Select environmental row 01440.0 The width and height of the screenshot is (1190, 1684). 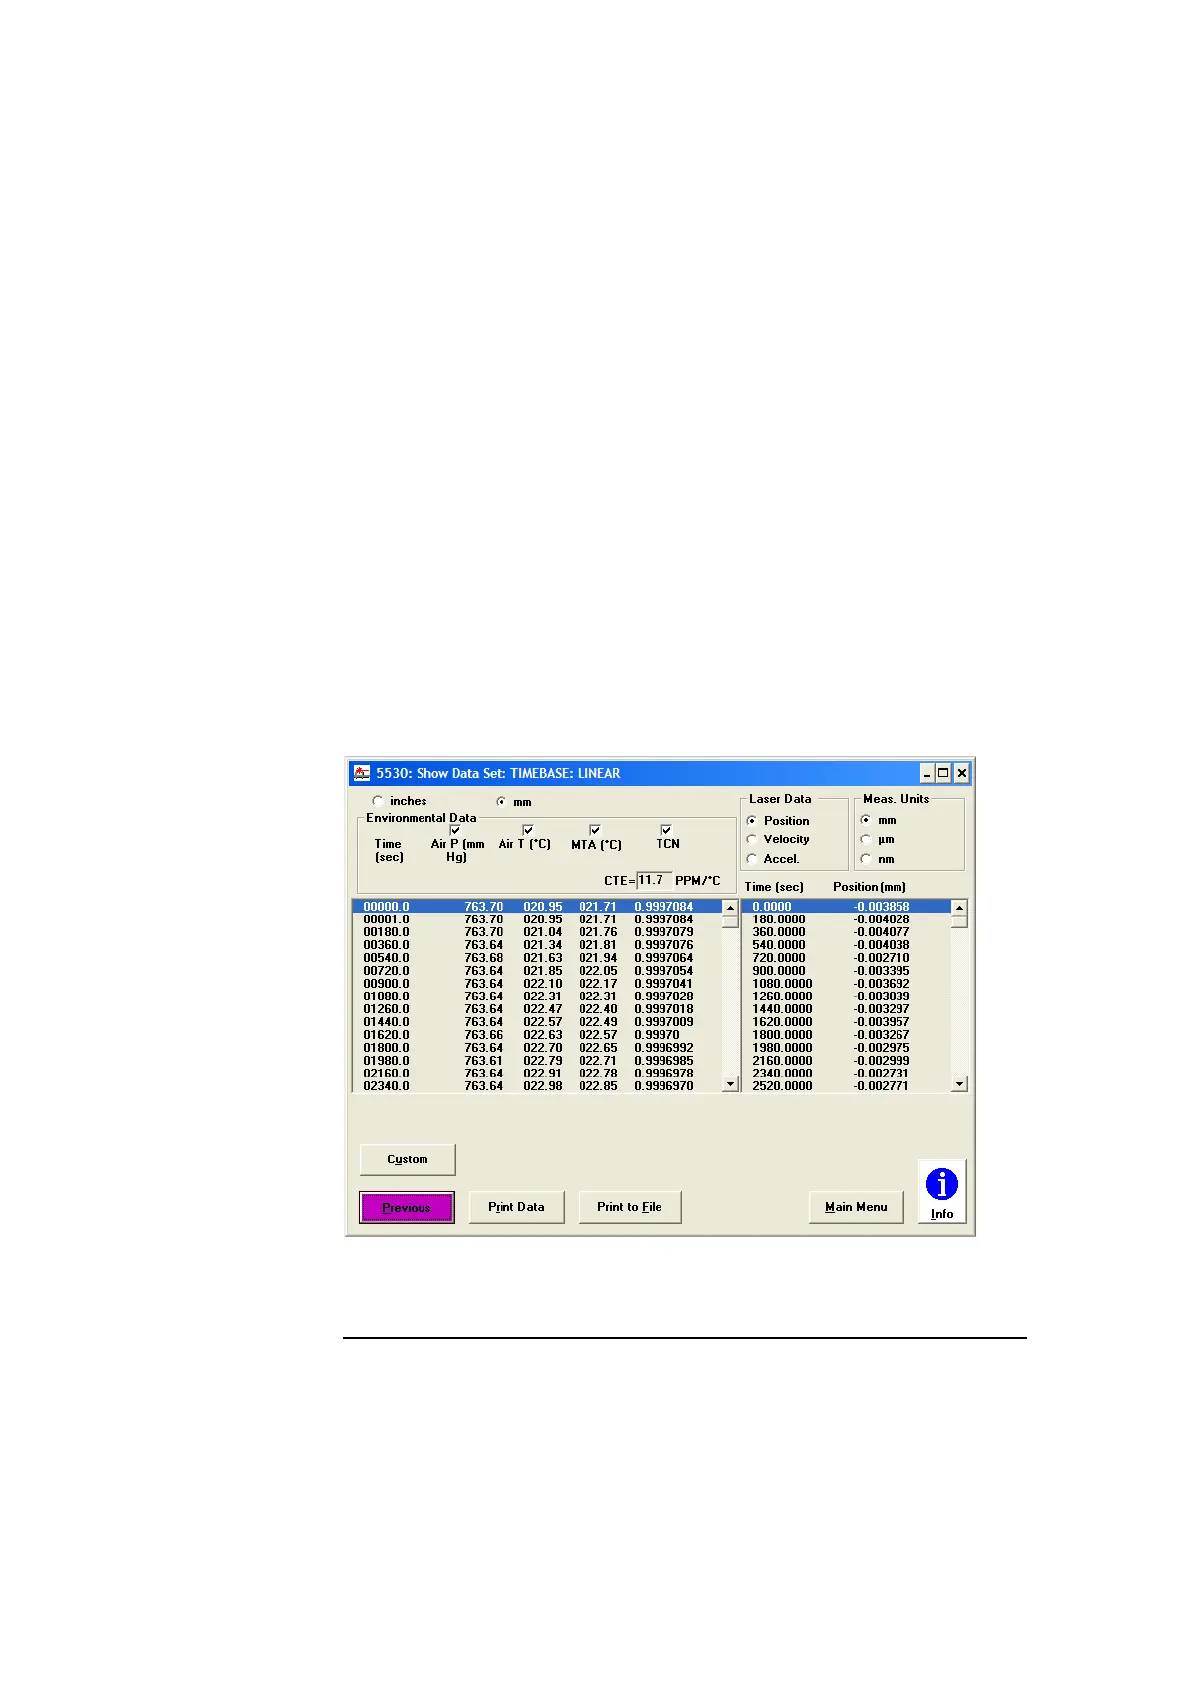pos(537,1022)
